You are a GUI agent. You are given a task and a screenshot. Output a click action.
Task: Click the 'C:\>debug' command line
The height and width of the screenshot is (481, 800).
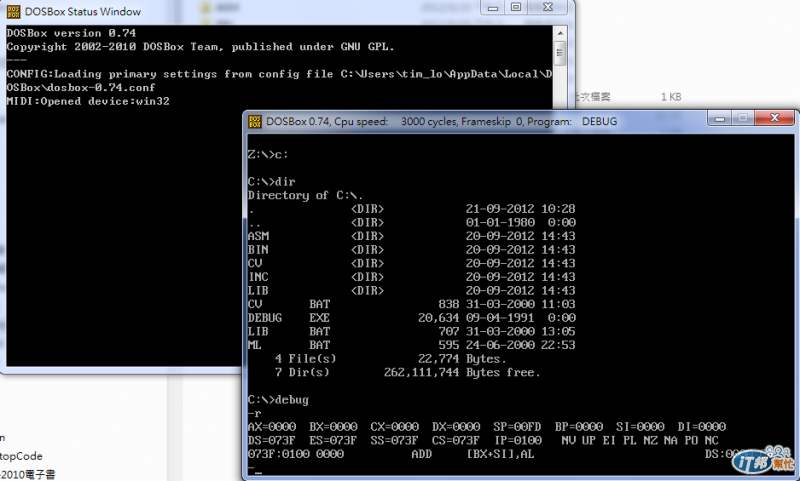tap(278, 400)
